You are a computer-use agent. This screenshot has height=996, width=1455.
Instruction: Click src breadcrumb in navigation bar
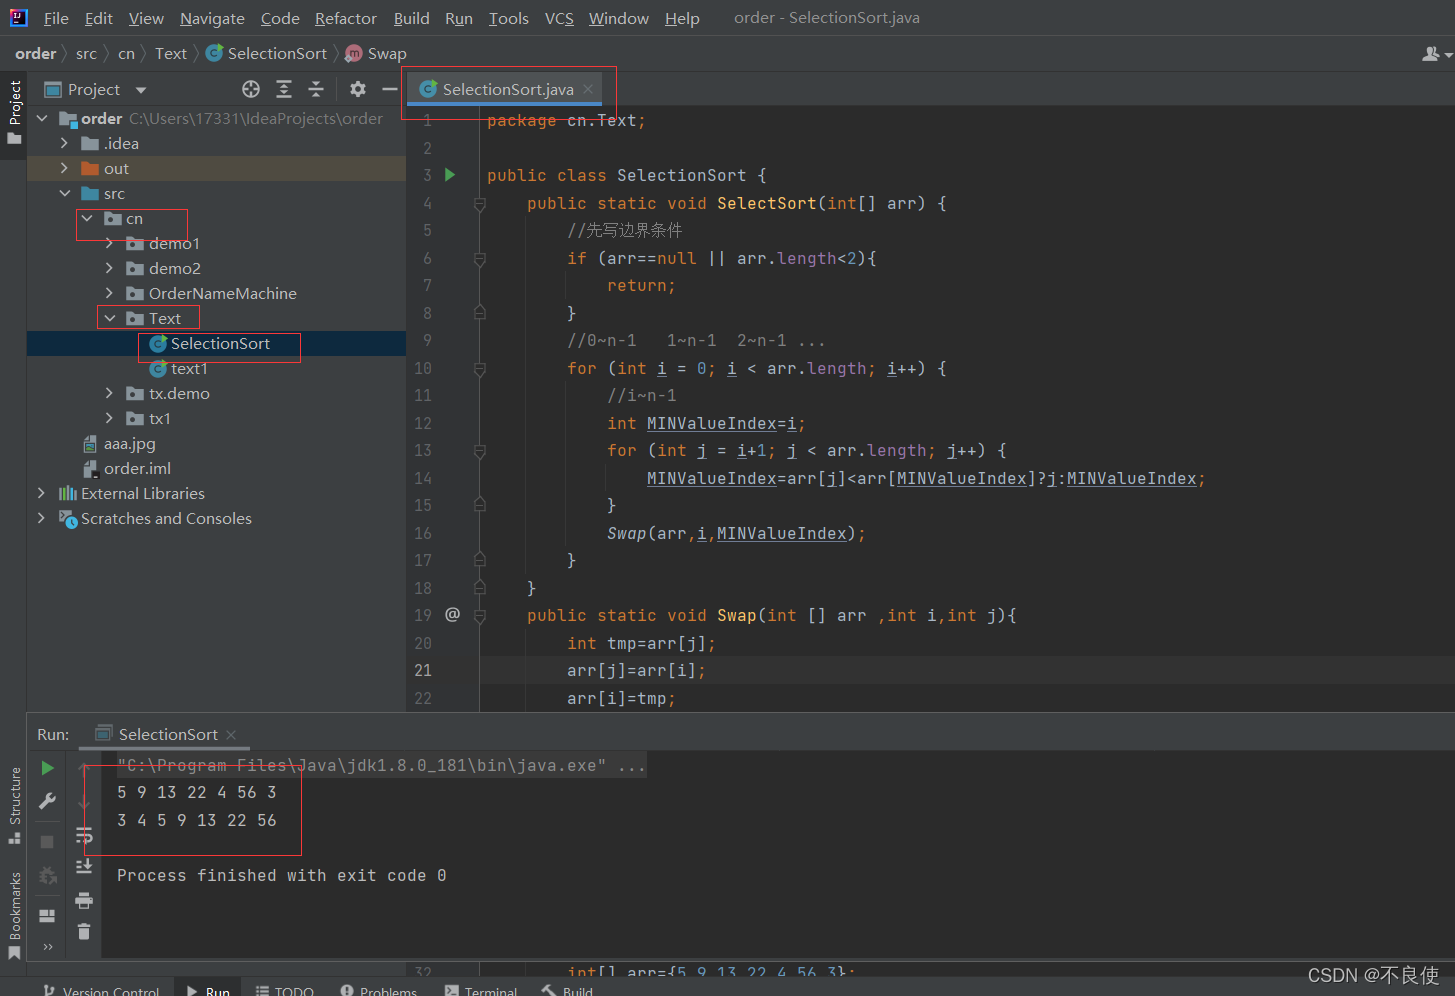point(86,54)
